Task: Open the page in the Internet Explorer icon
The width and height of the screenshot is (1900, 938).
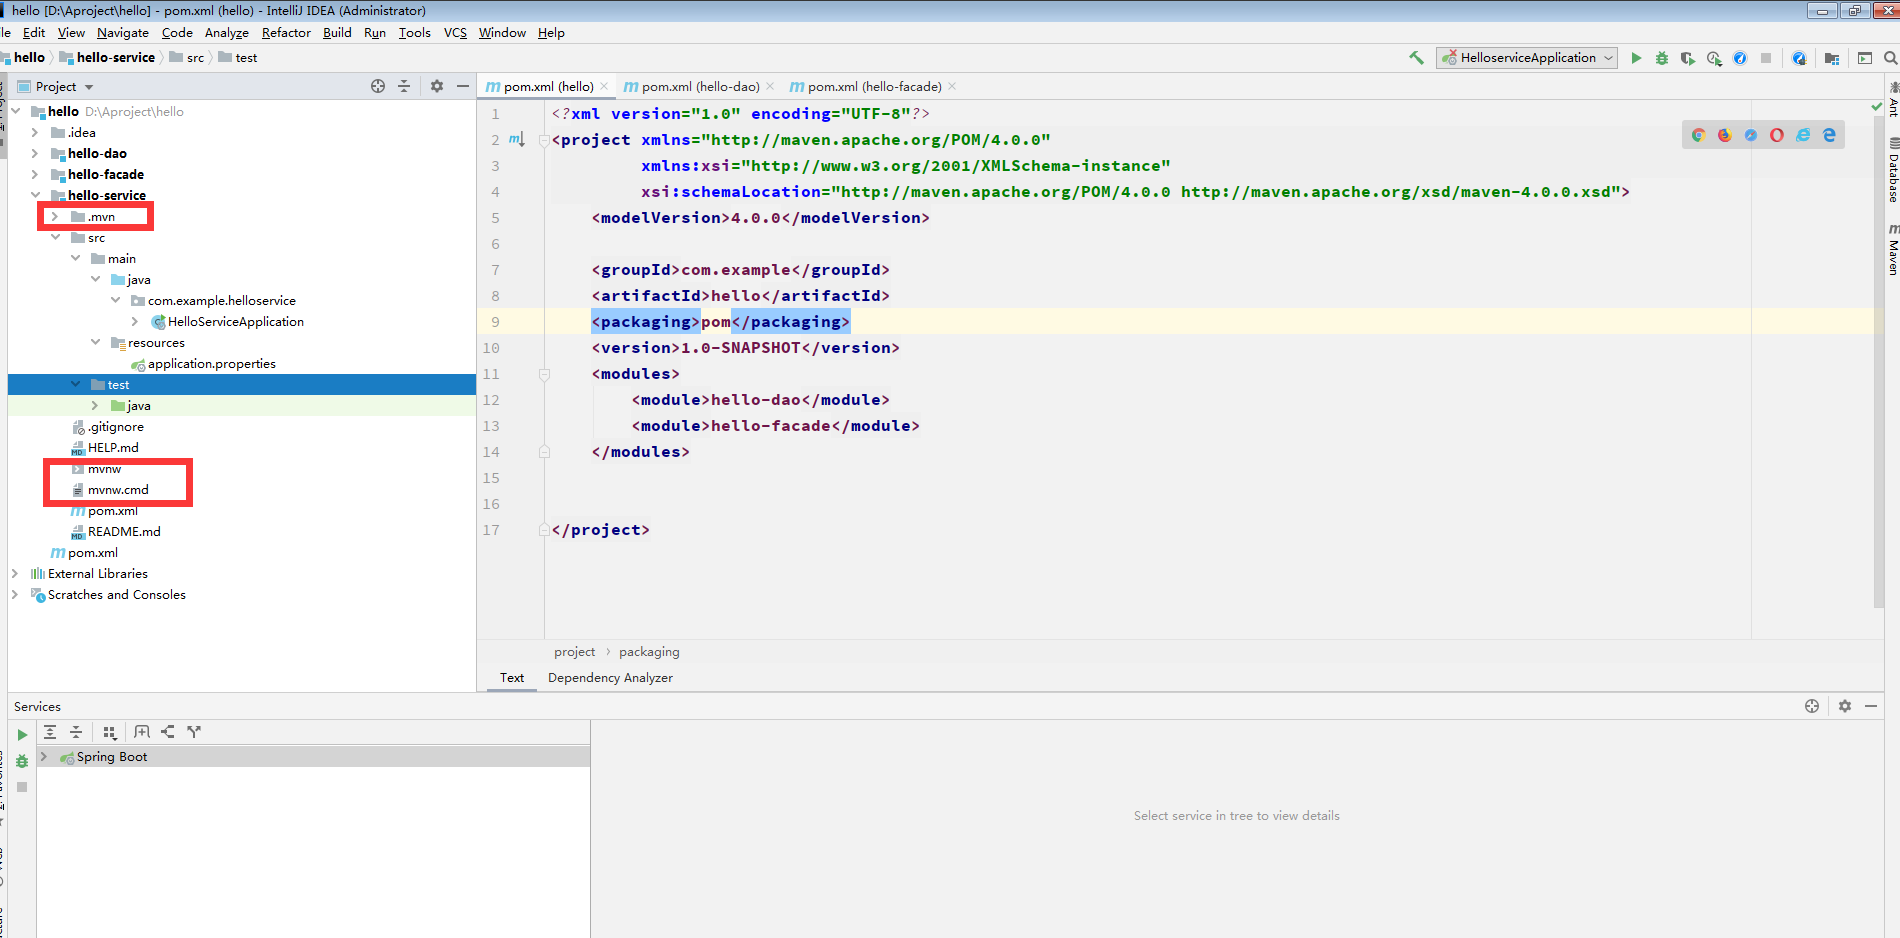Action: pyautogui.click(x=1802, y=135)
